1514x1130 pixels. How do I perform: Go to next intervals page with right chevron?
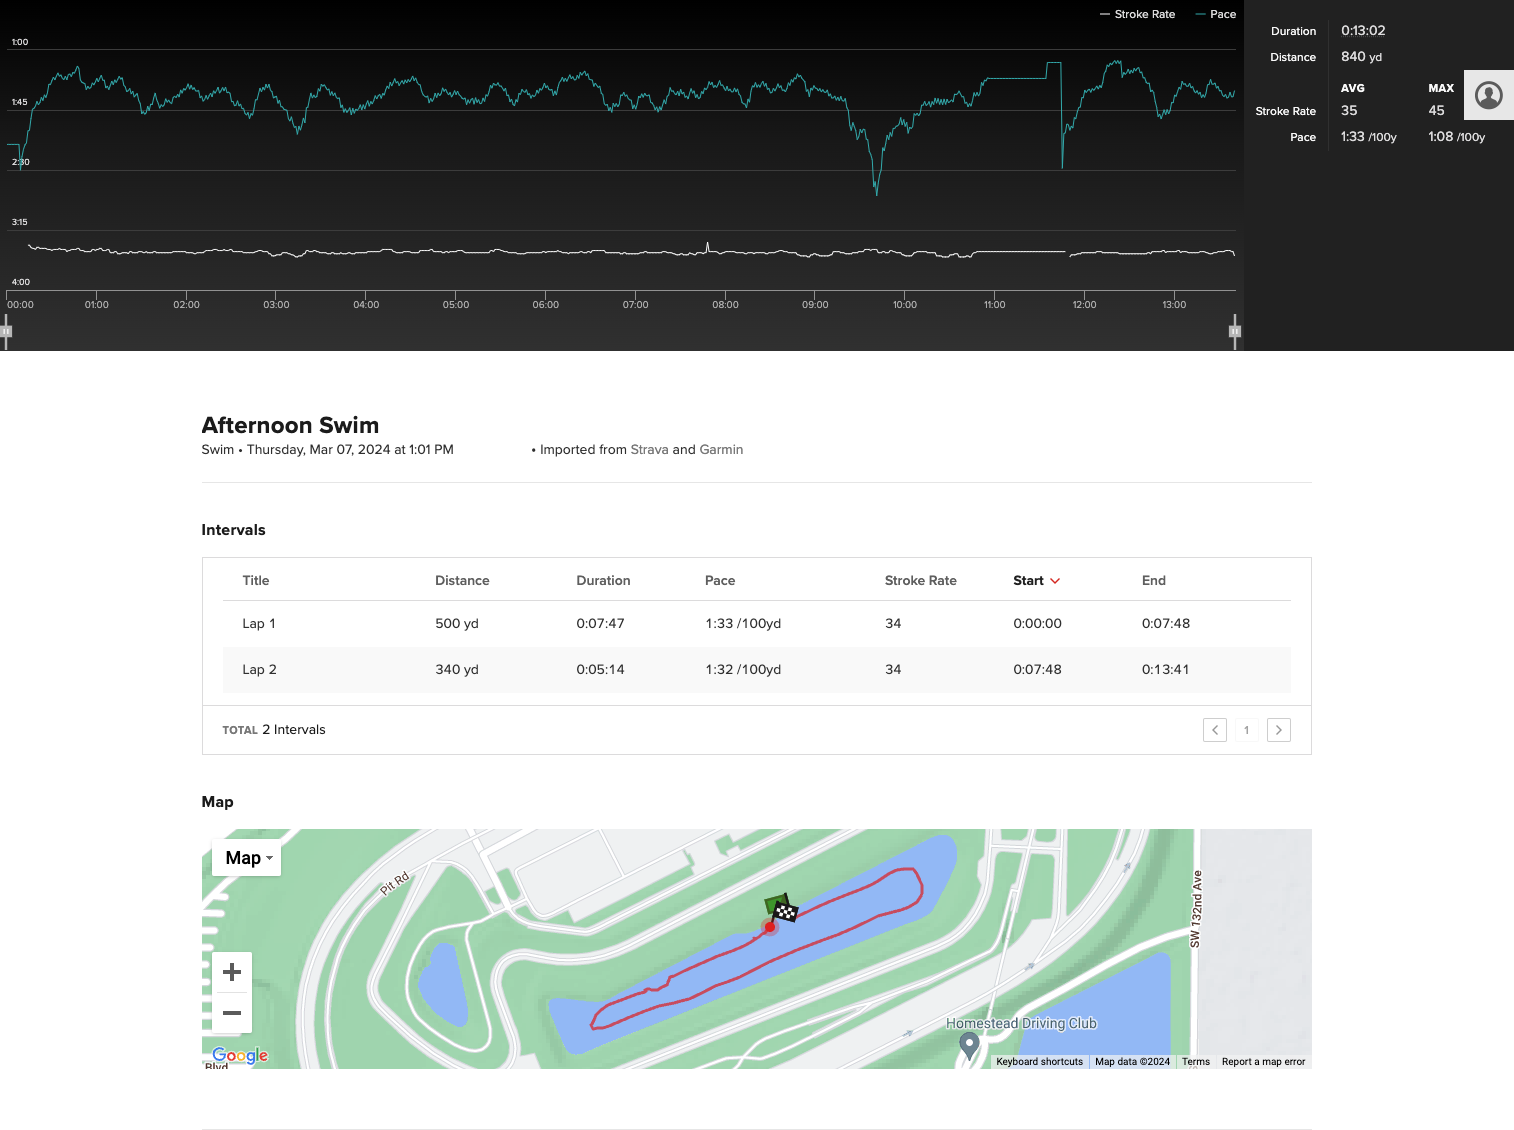pyautogui.click(x=1279, y=730)
